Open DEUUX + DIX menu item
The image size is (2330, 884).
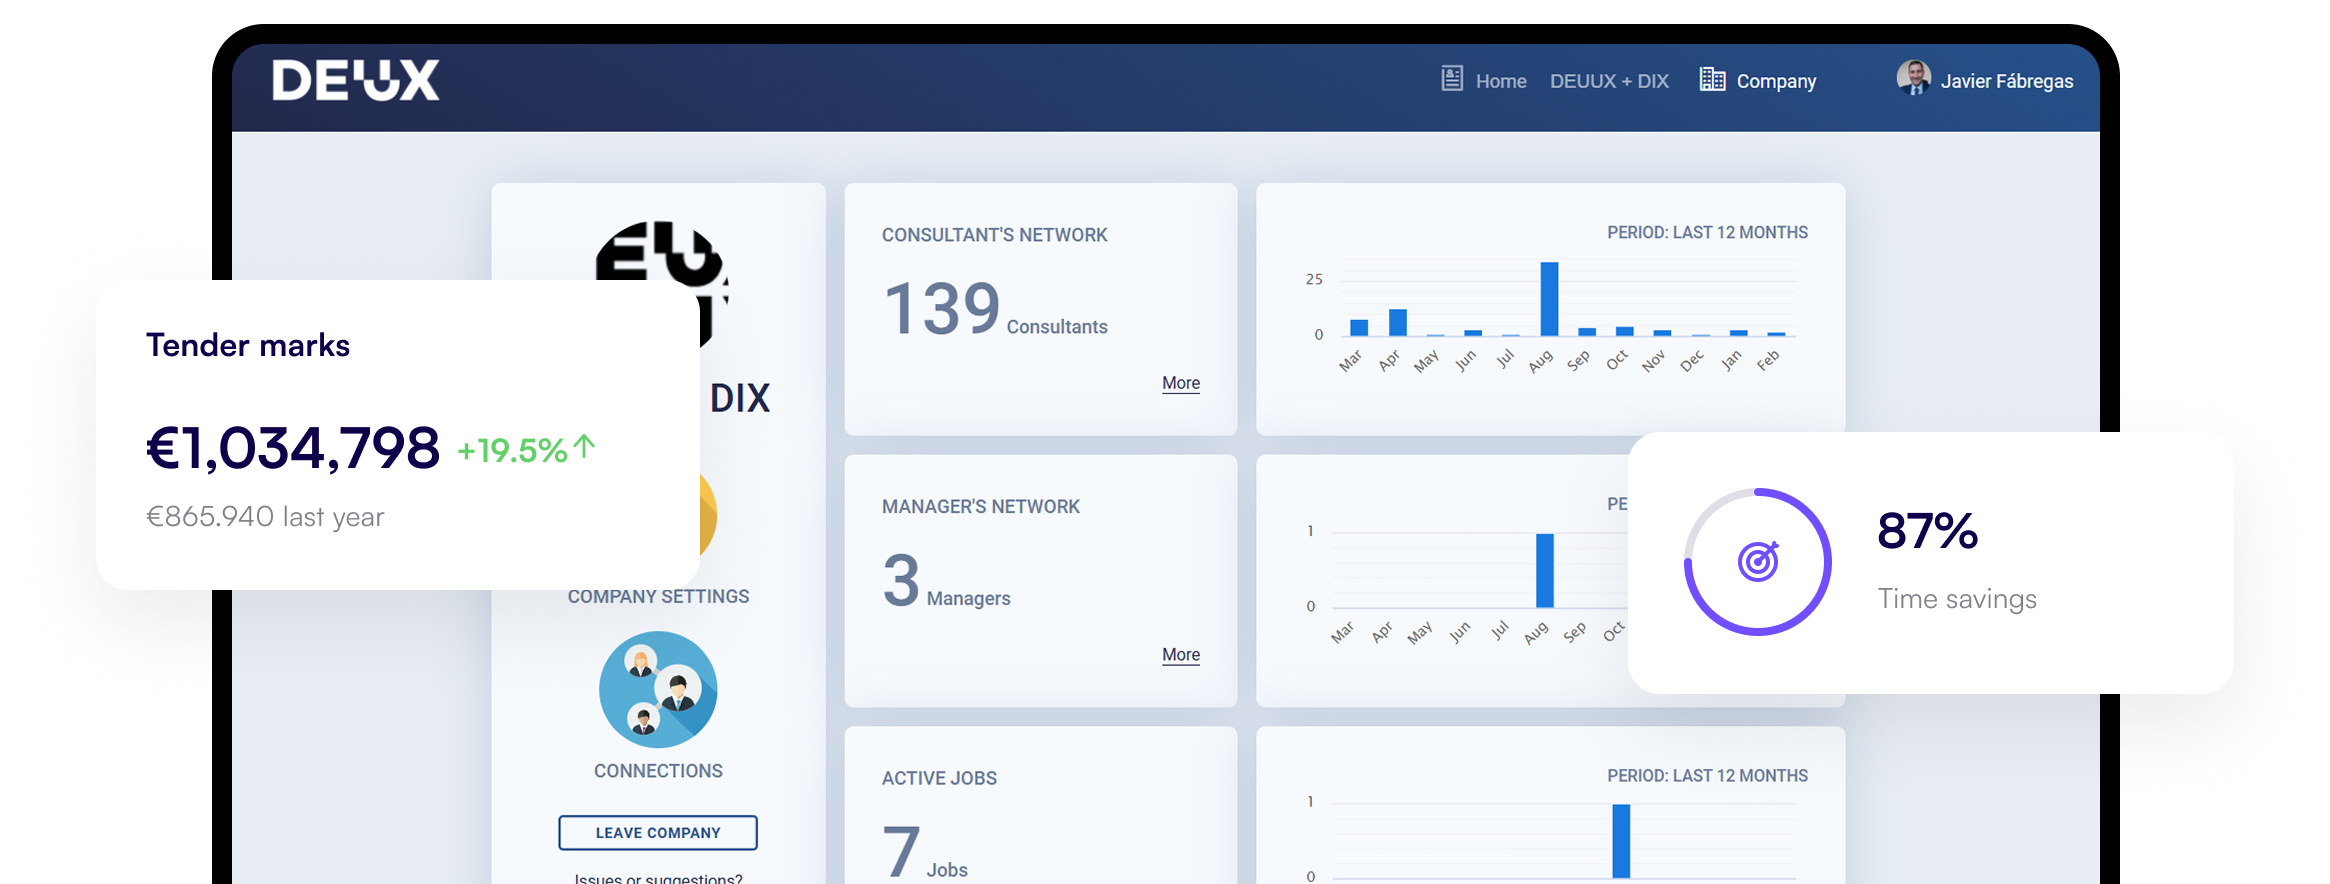1609,81
